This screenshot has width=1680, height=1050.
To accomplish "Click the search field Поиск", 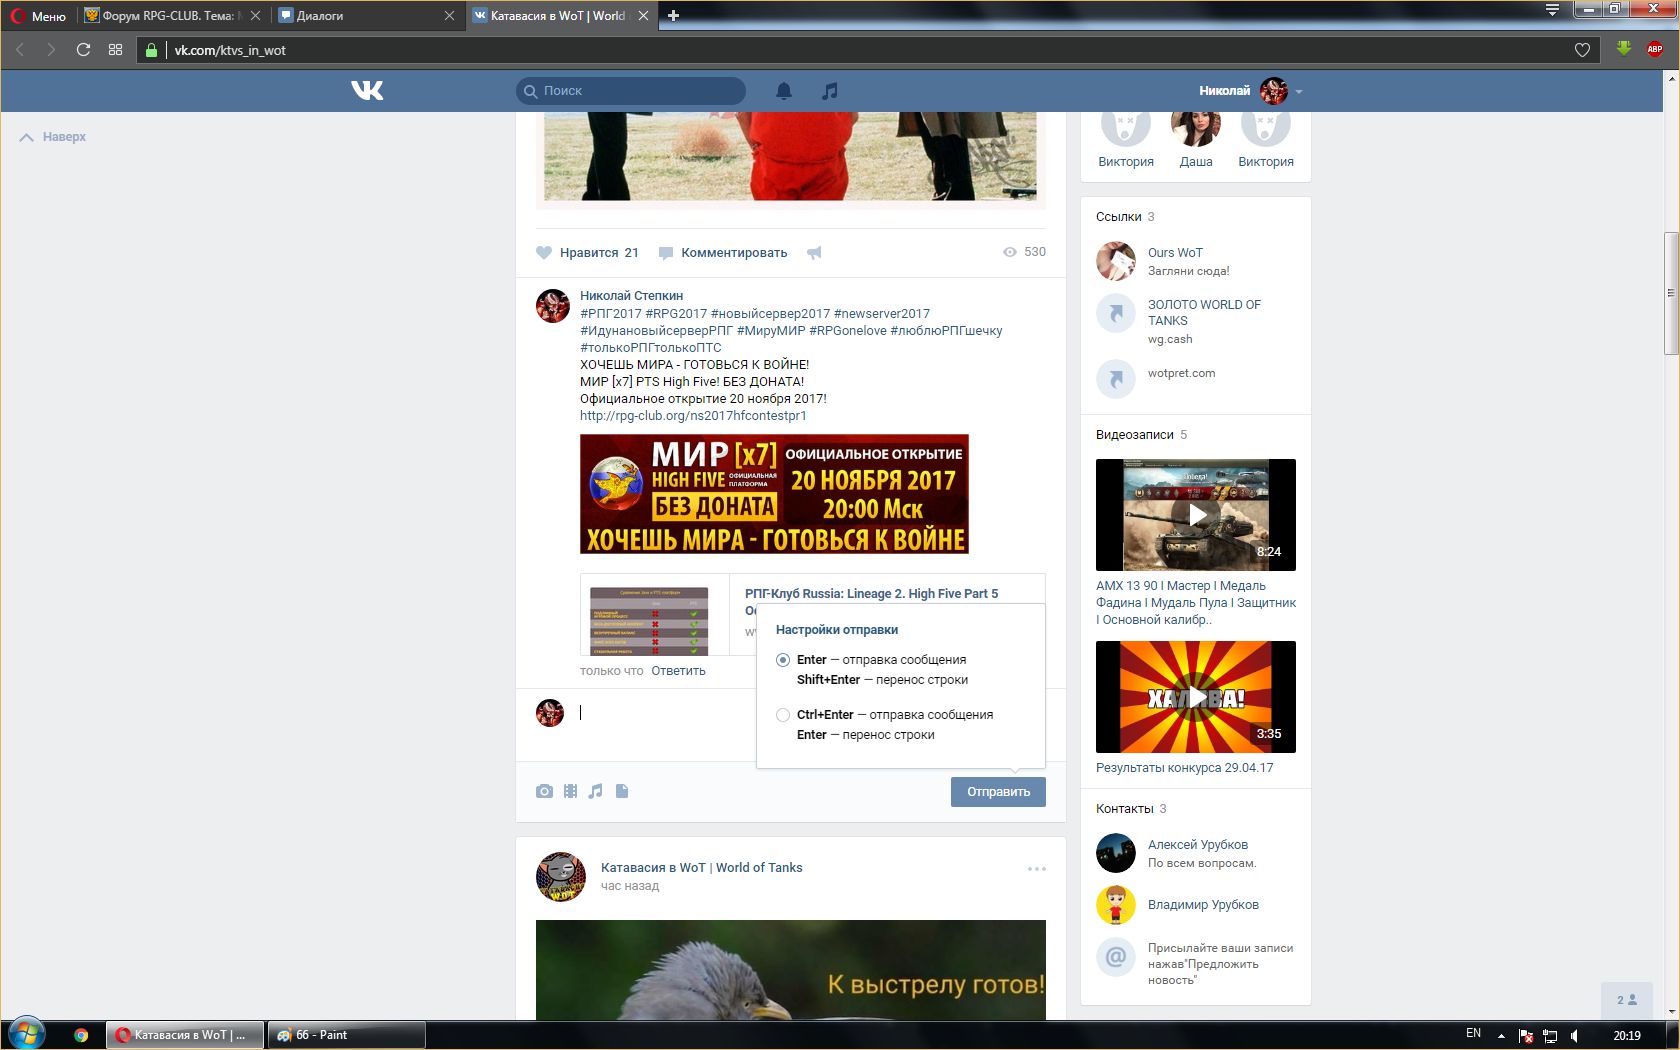I will 631,91.
